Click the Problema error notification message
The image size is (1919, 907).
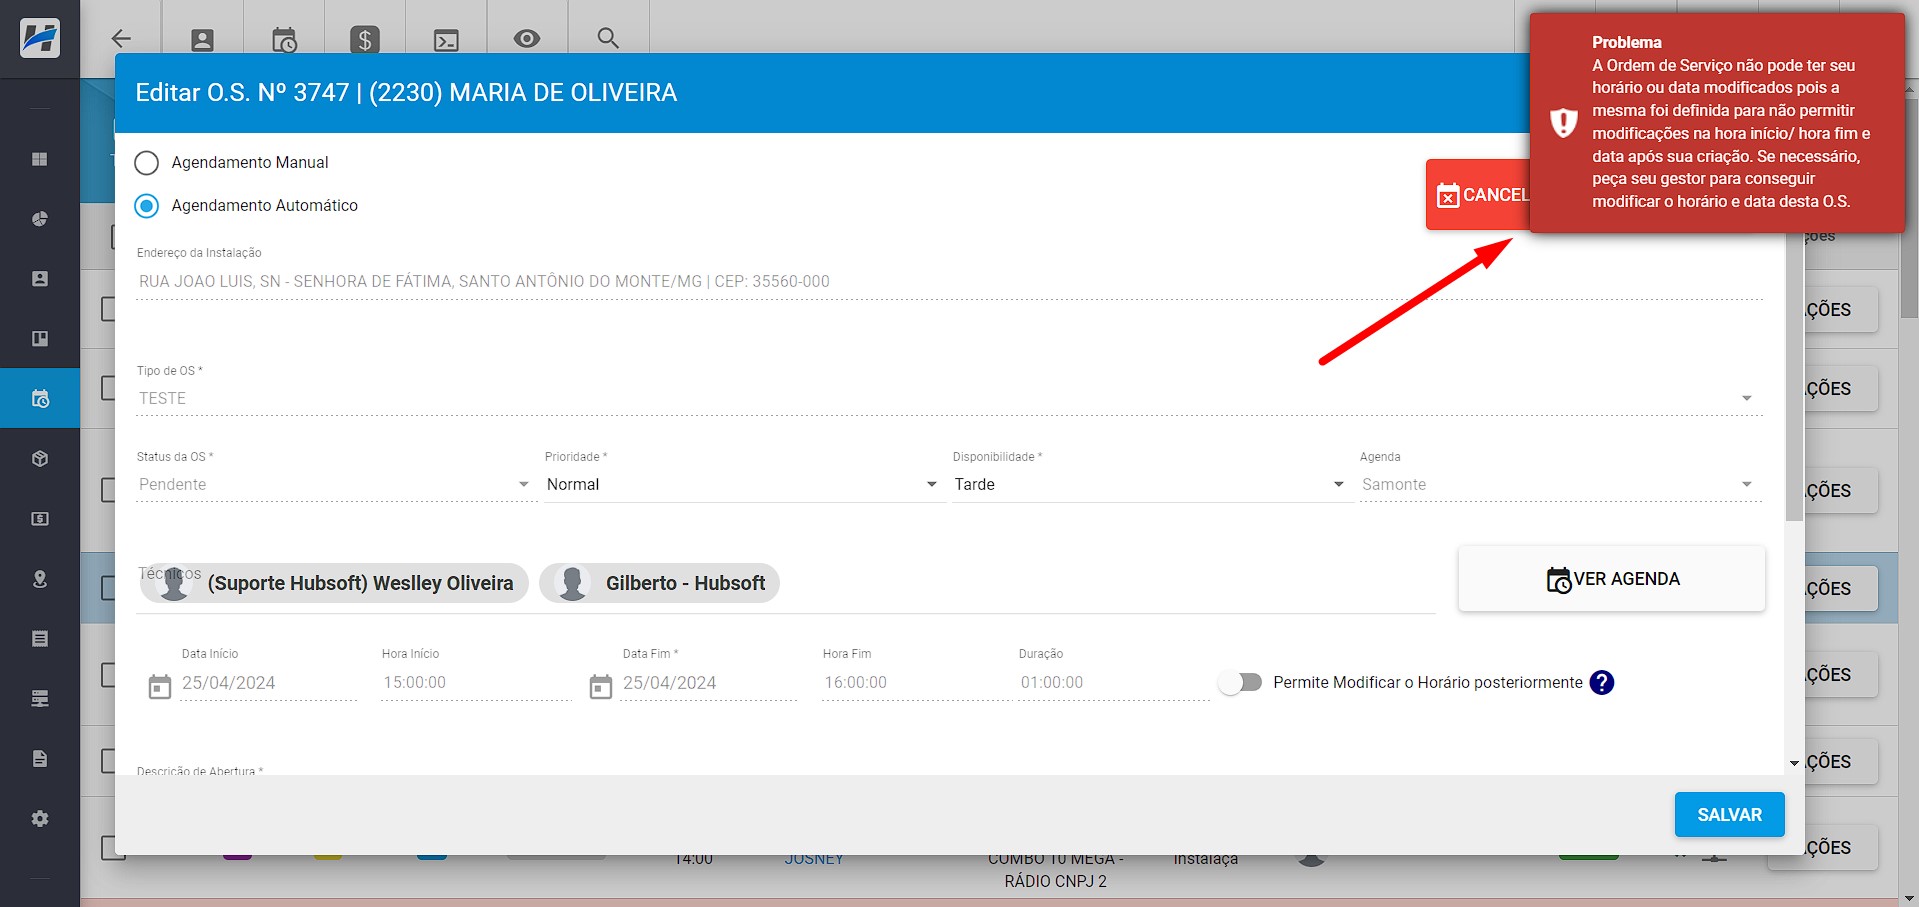pyautogui.click(x=1717, y=122)
